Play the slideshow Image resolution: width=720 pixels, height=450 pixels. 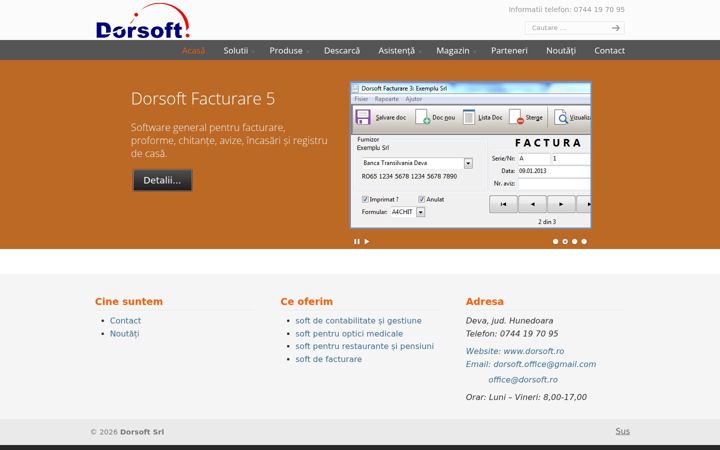tap(367, 242)
